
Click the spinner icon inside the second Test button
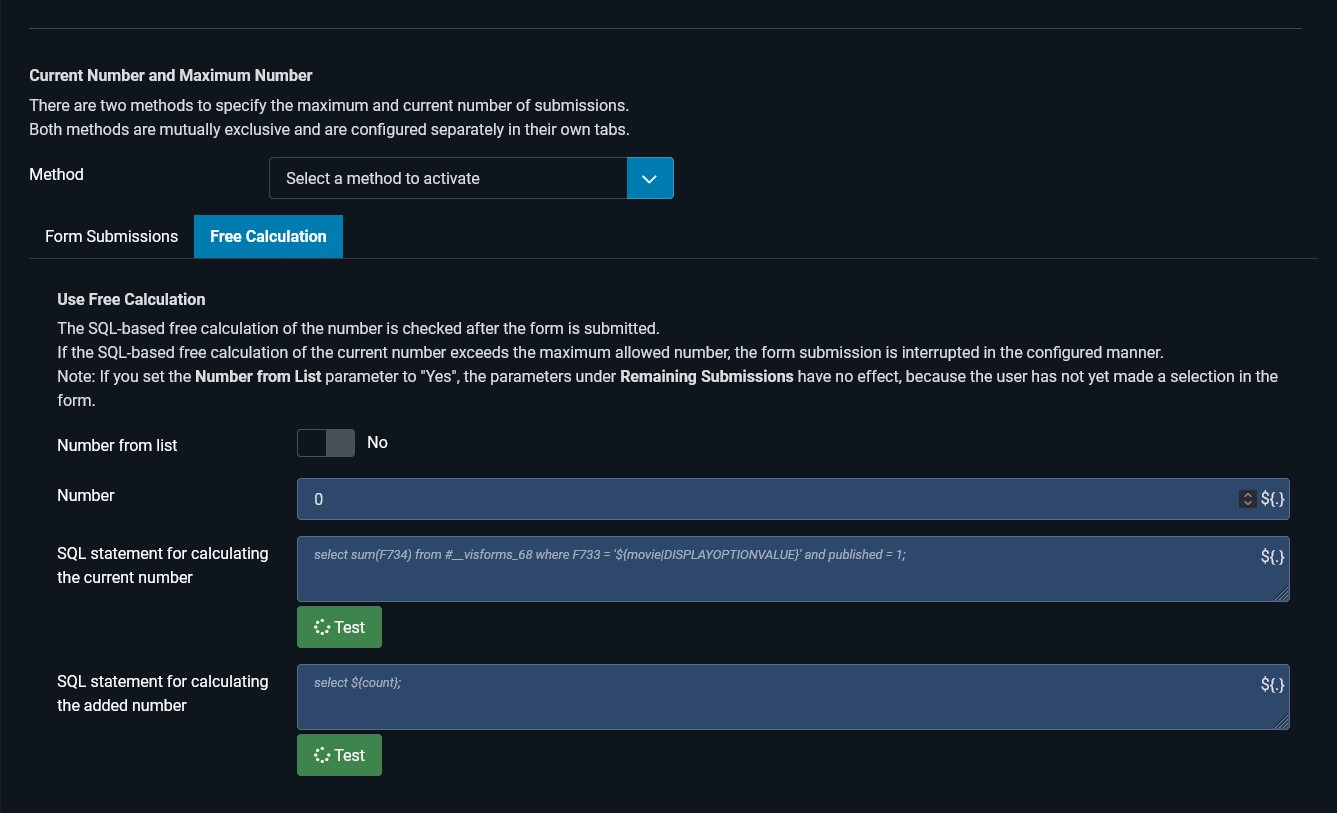click(x=322, y=755)
